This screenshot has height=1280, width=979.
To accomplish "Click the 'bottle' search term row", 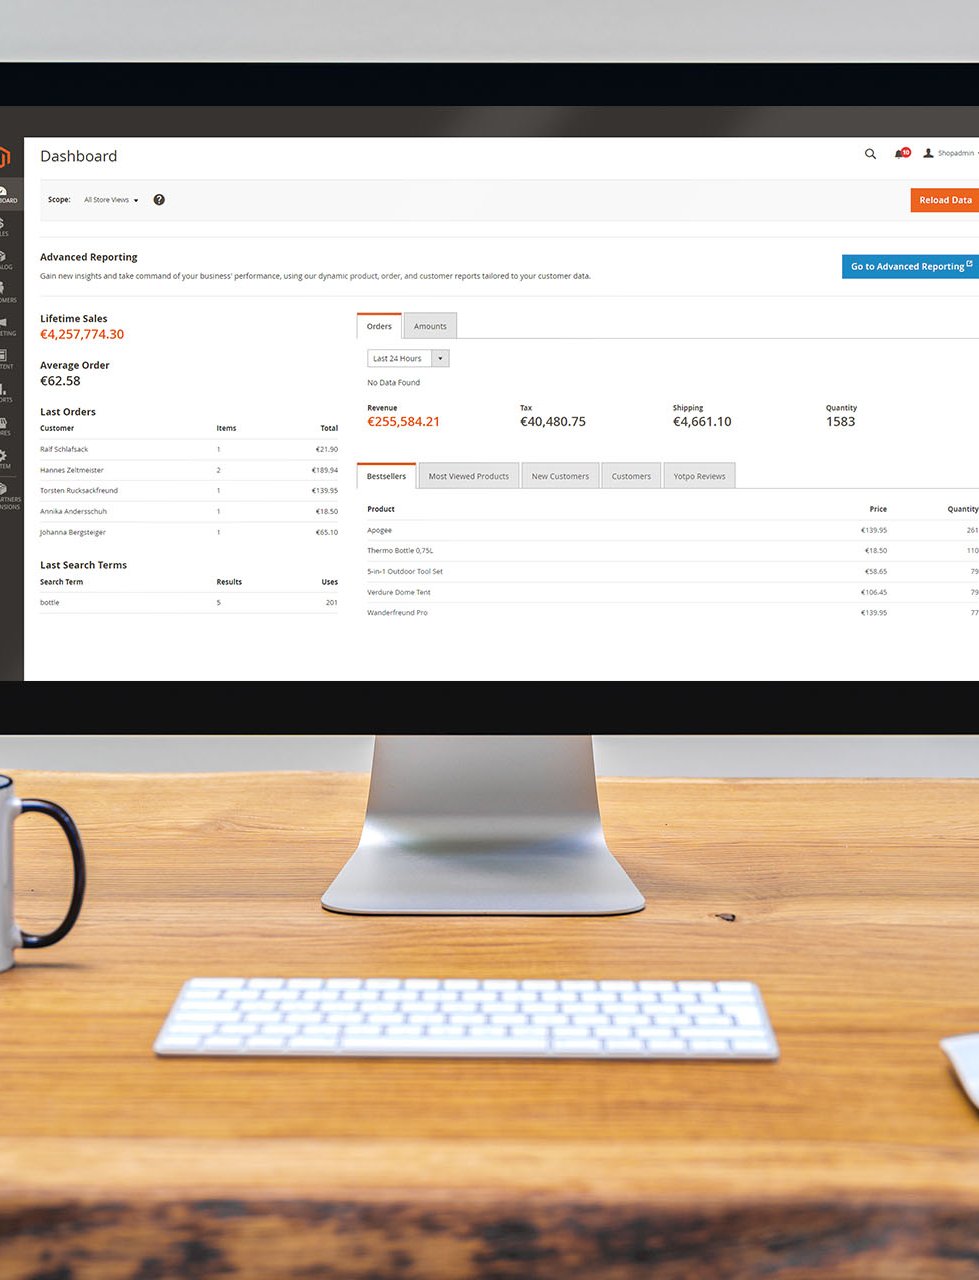I will tap(189, 602).
